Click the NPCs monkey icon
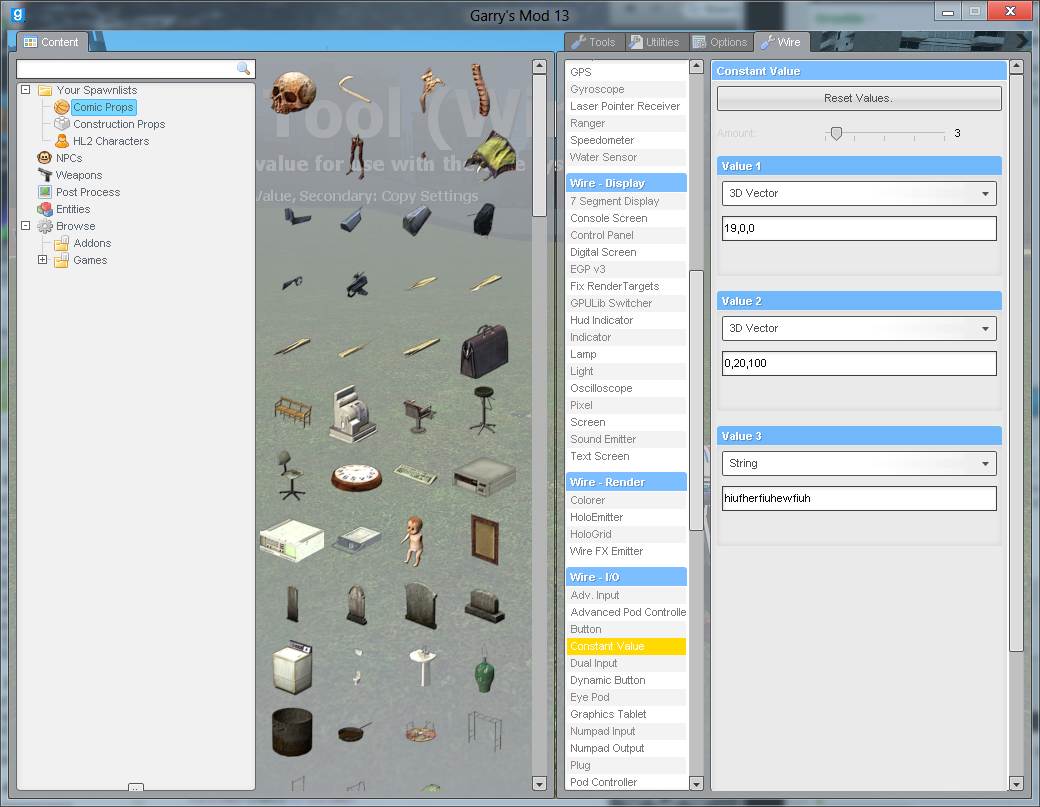Viewport: 1040px width, 807px height. [x=45, y=158]
